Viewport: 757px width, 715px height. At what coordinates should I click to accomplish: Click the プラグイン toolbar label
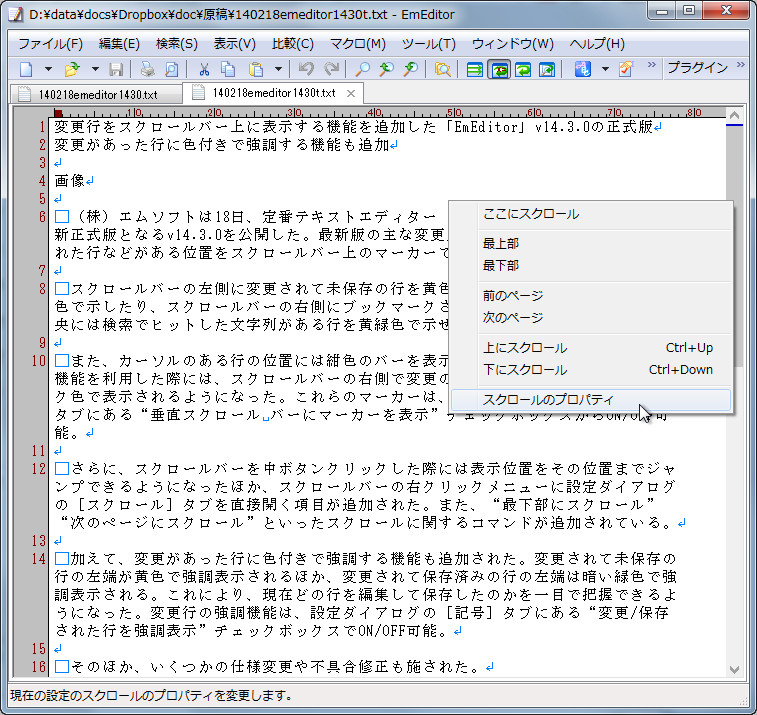point(697,68)
